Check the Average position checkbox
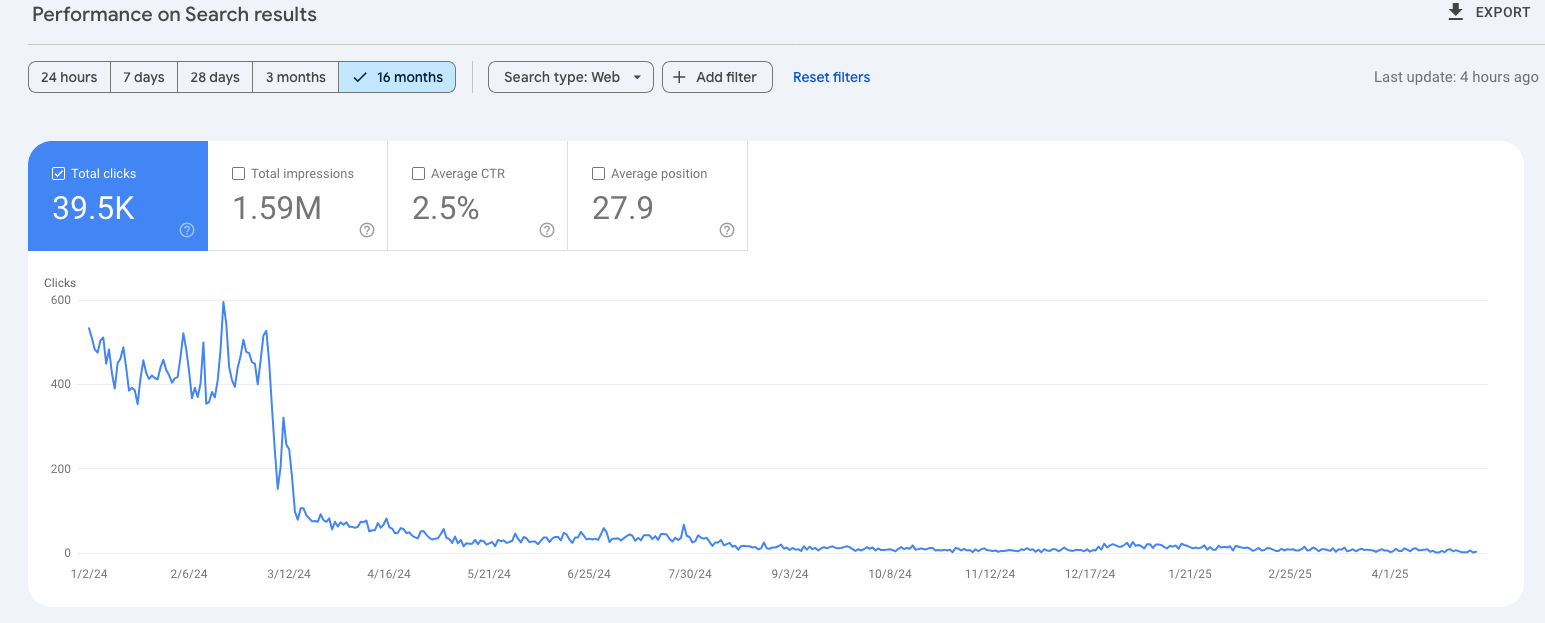 pos(599,174)
